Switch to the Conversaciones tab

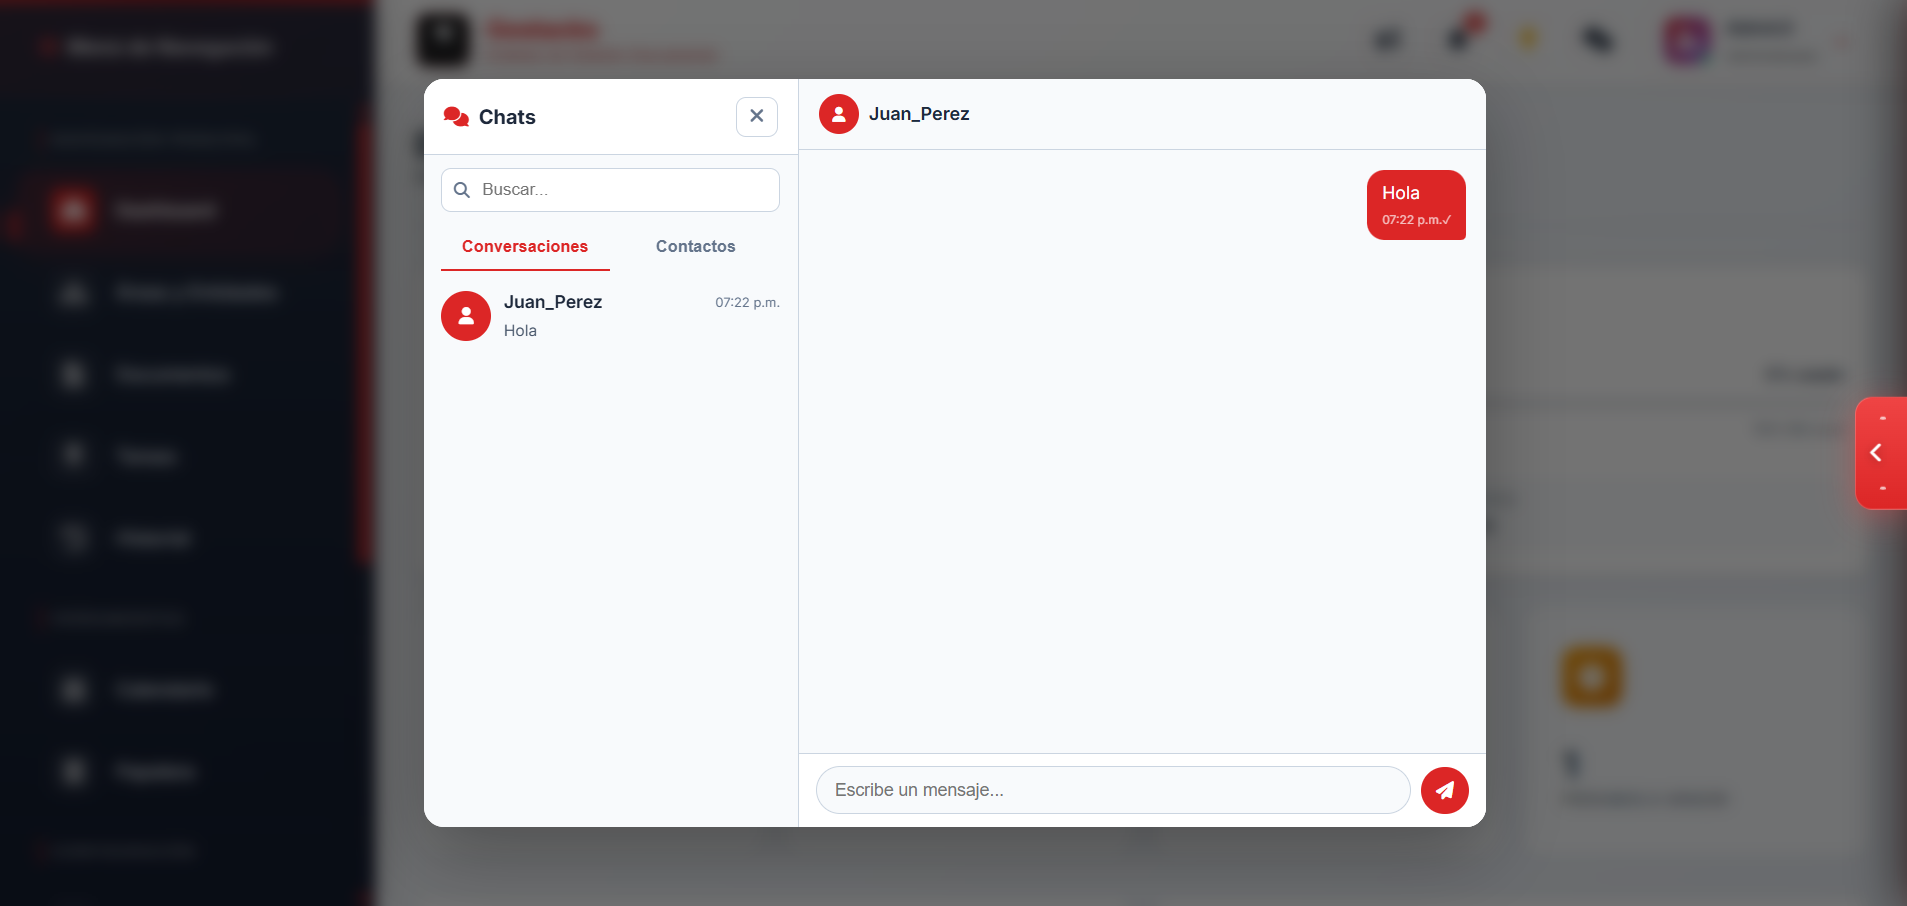click(x=525, y=247)
